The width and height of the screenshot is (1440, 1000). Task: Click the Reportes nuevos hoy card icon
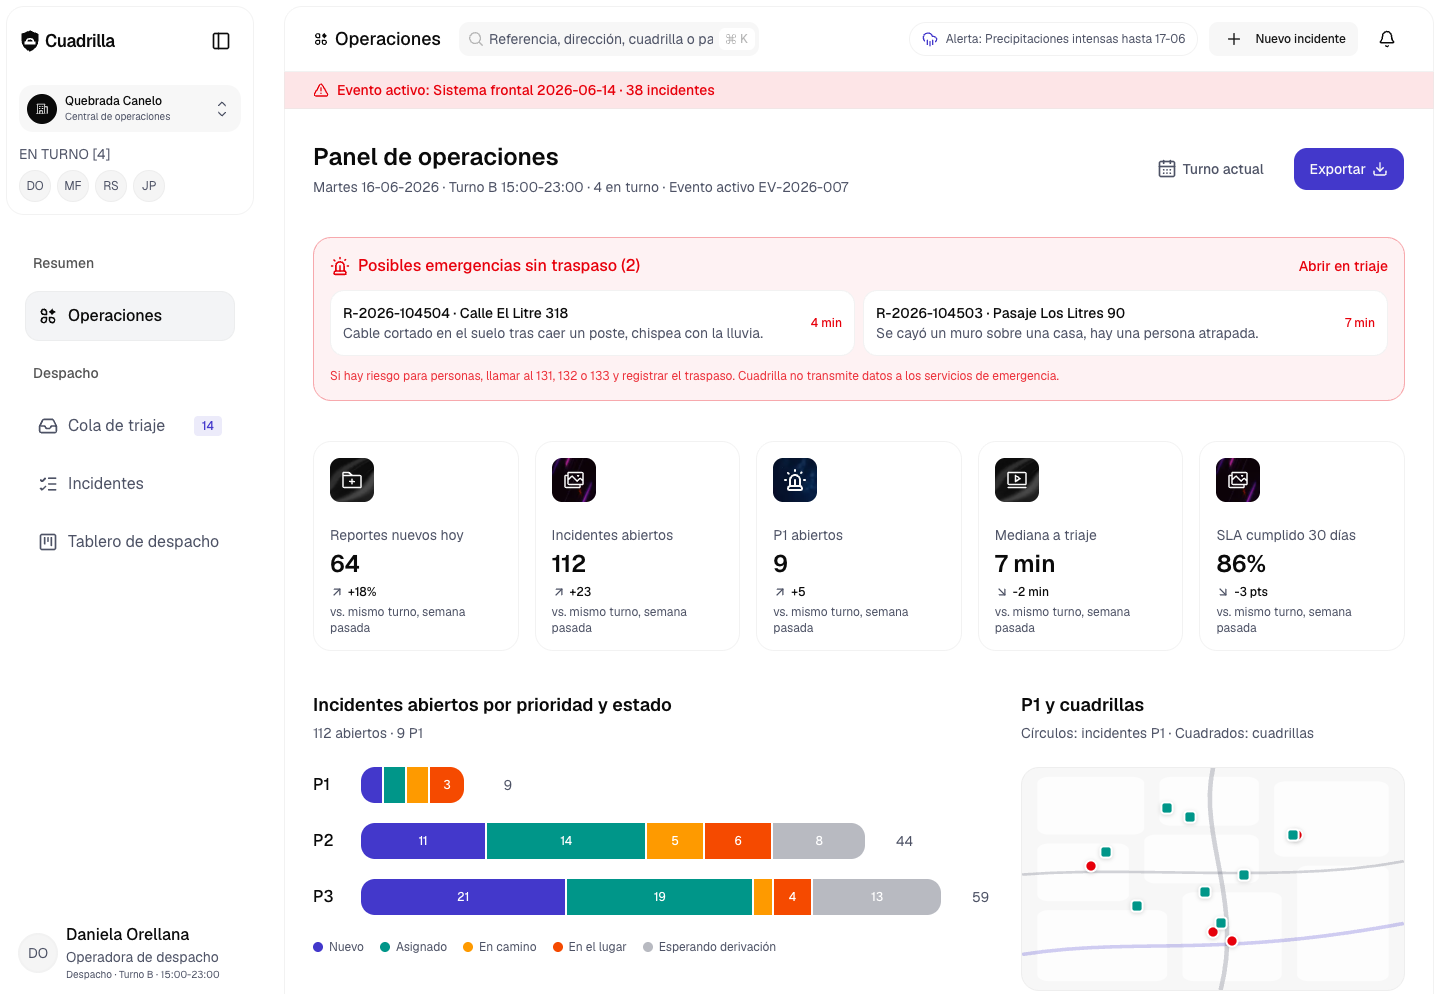click(x=352, y=480)
